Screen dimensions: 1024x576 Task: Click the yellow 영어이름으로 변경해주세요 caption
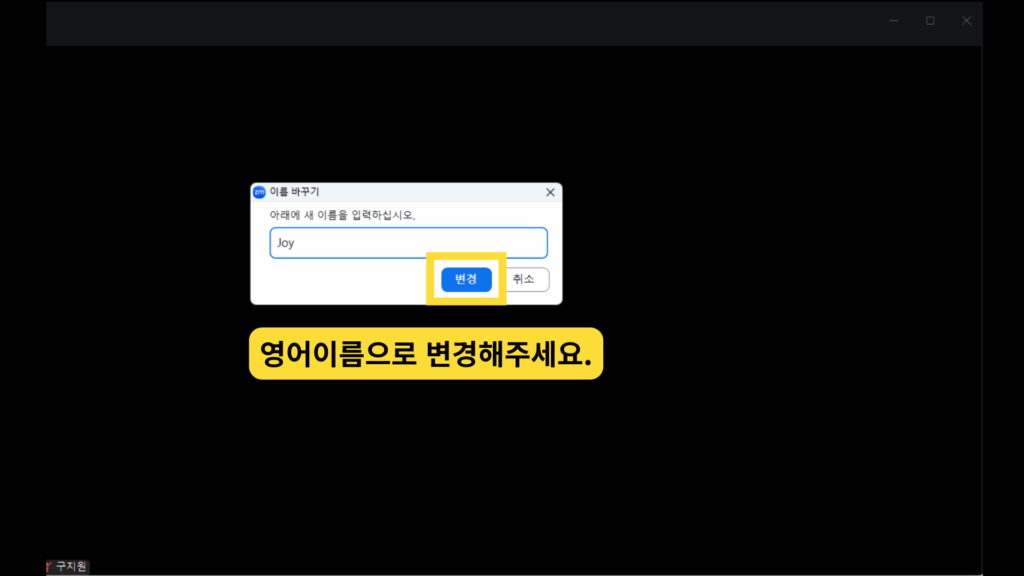[426, 353]
